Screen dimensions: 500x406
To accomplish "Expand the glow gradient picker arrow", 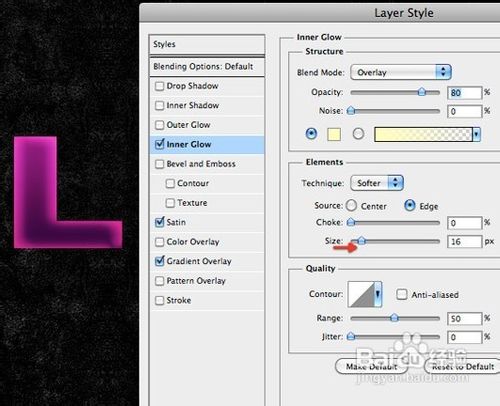I will 476,134.
